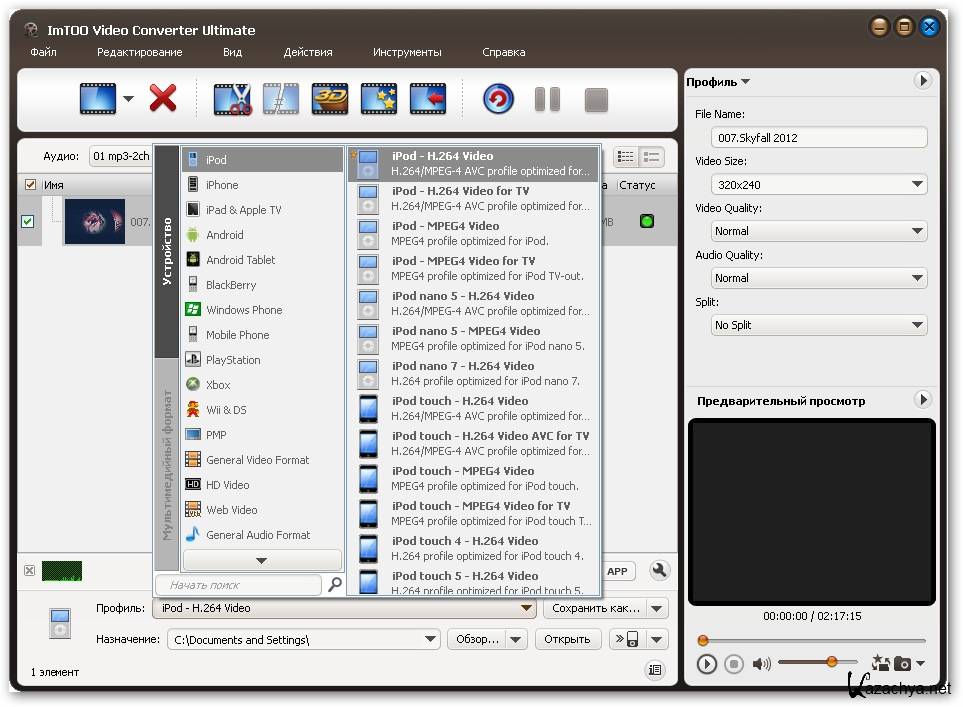Open the Clip scissors tool

[x=232, y=99]
